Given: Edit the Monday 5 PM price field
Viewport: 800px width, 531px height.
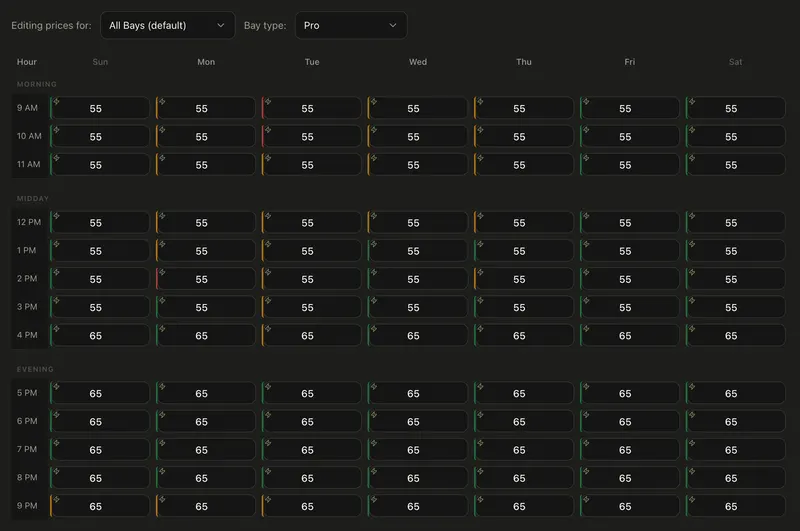Looking at the screenshot, I should click(x=206, y=393).
